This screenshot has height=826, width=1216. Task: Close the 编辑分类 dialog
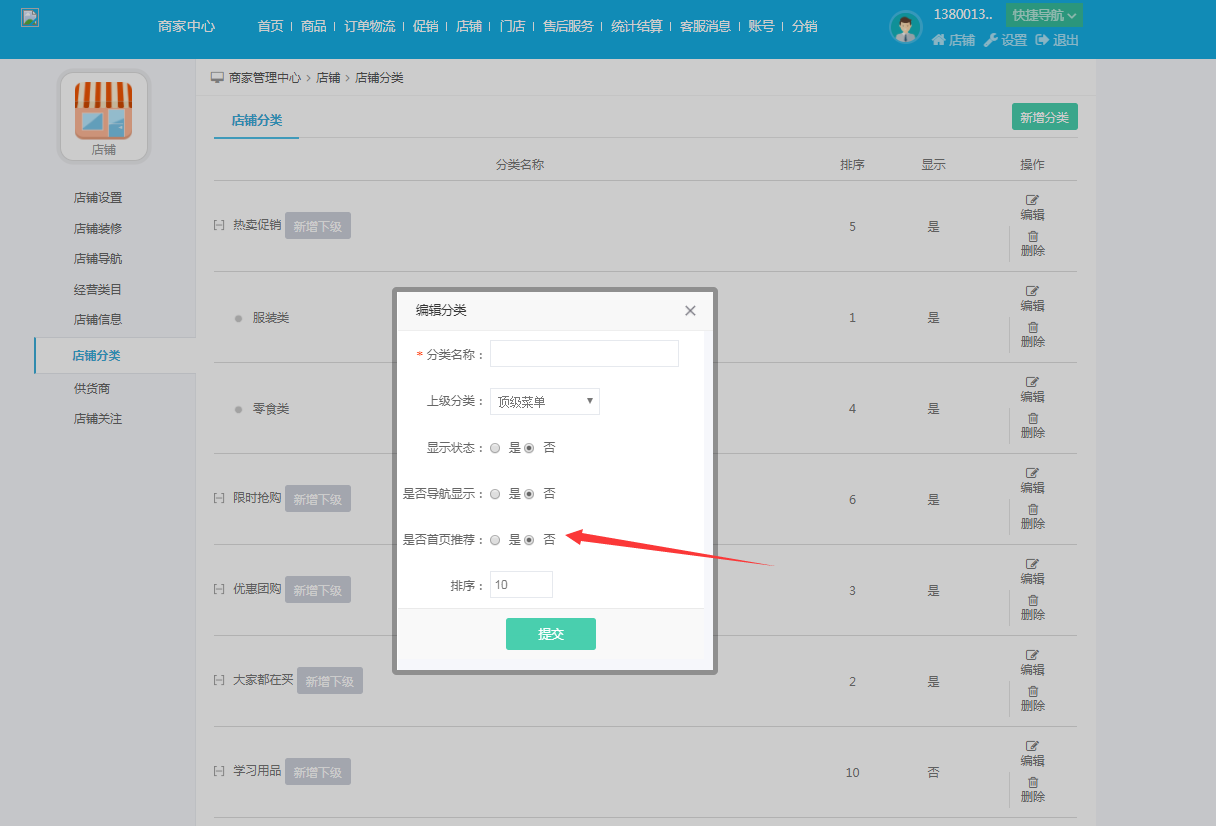690,311
